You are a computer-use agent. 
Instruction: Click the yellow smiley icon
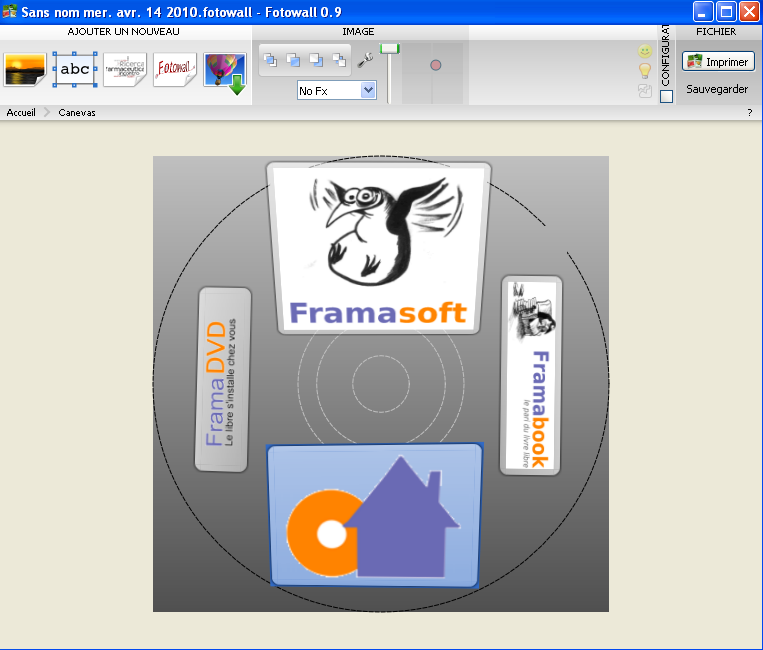click(x=645, y=51)
